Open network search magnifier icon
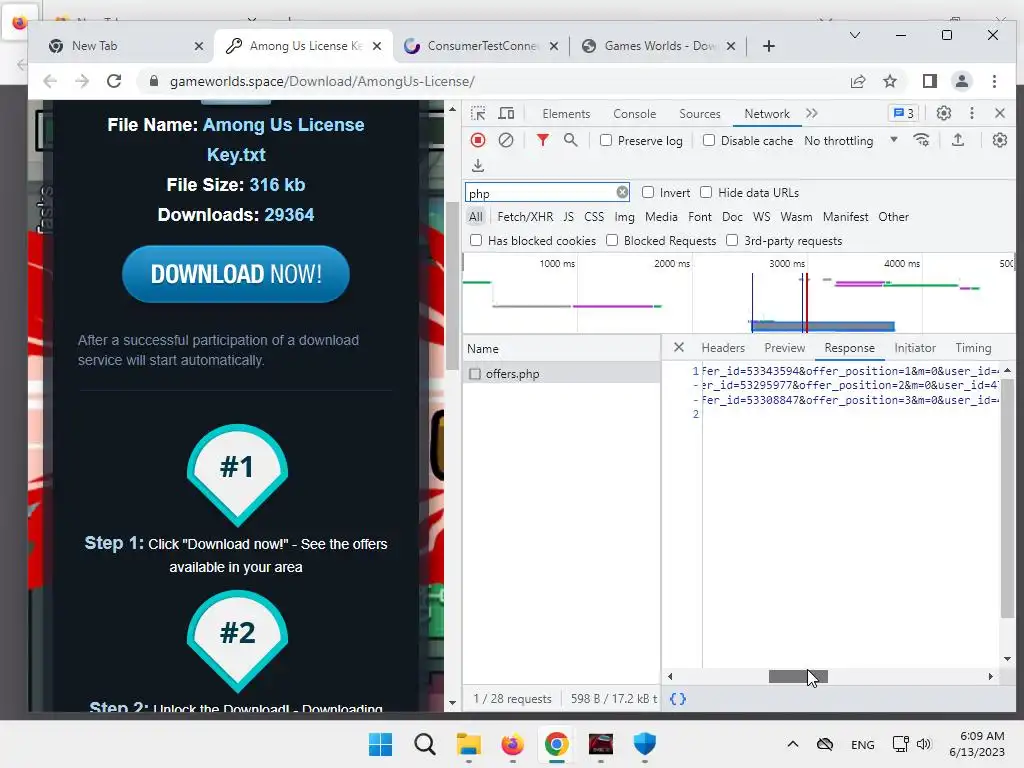1024x768 pixels. coord(570,140)
